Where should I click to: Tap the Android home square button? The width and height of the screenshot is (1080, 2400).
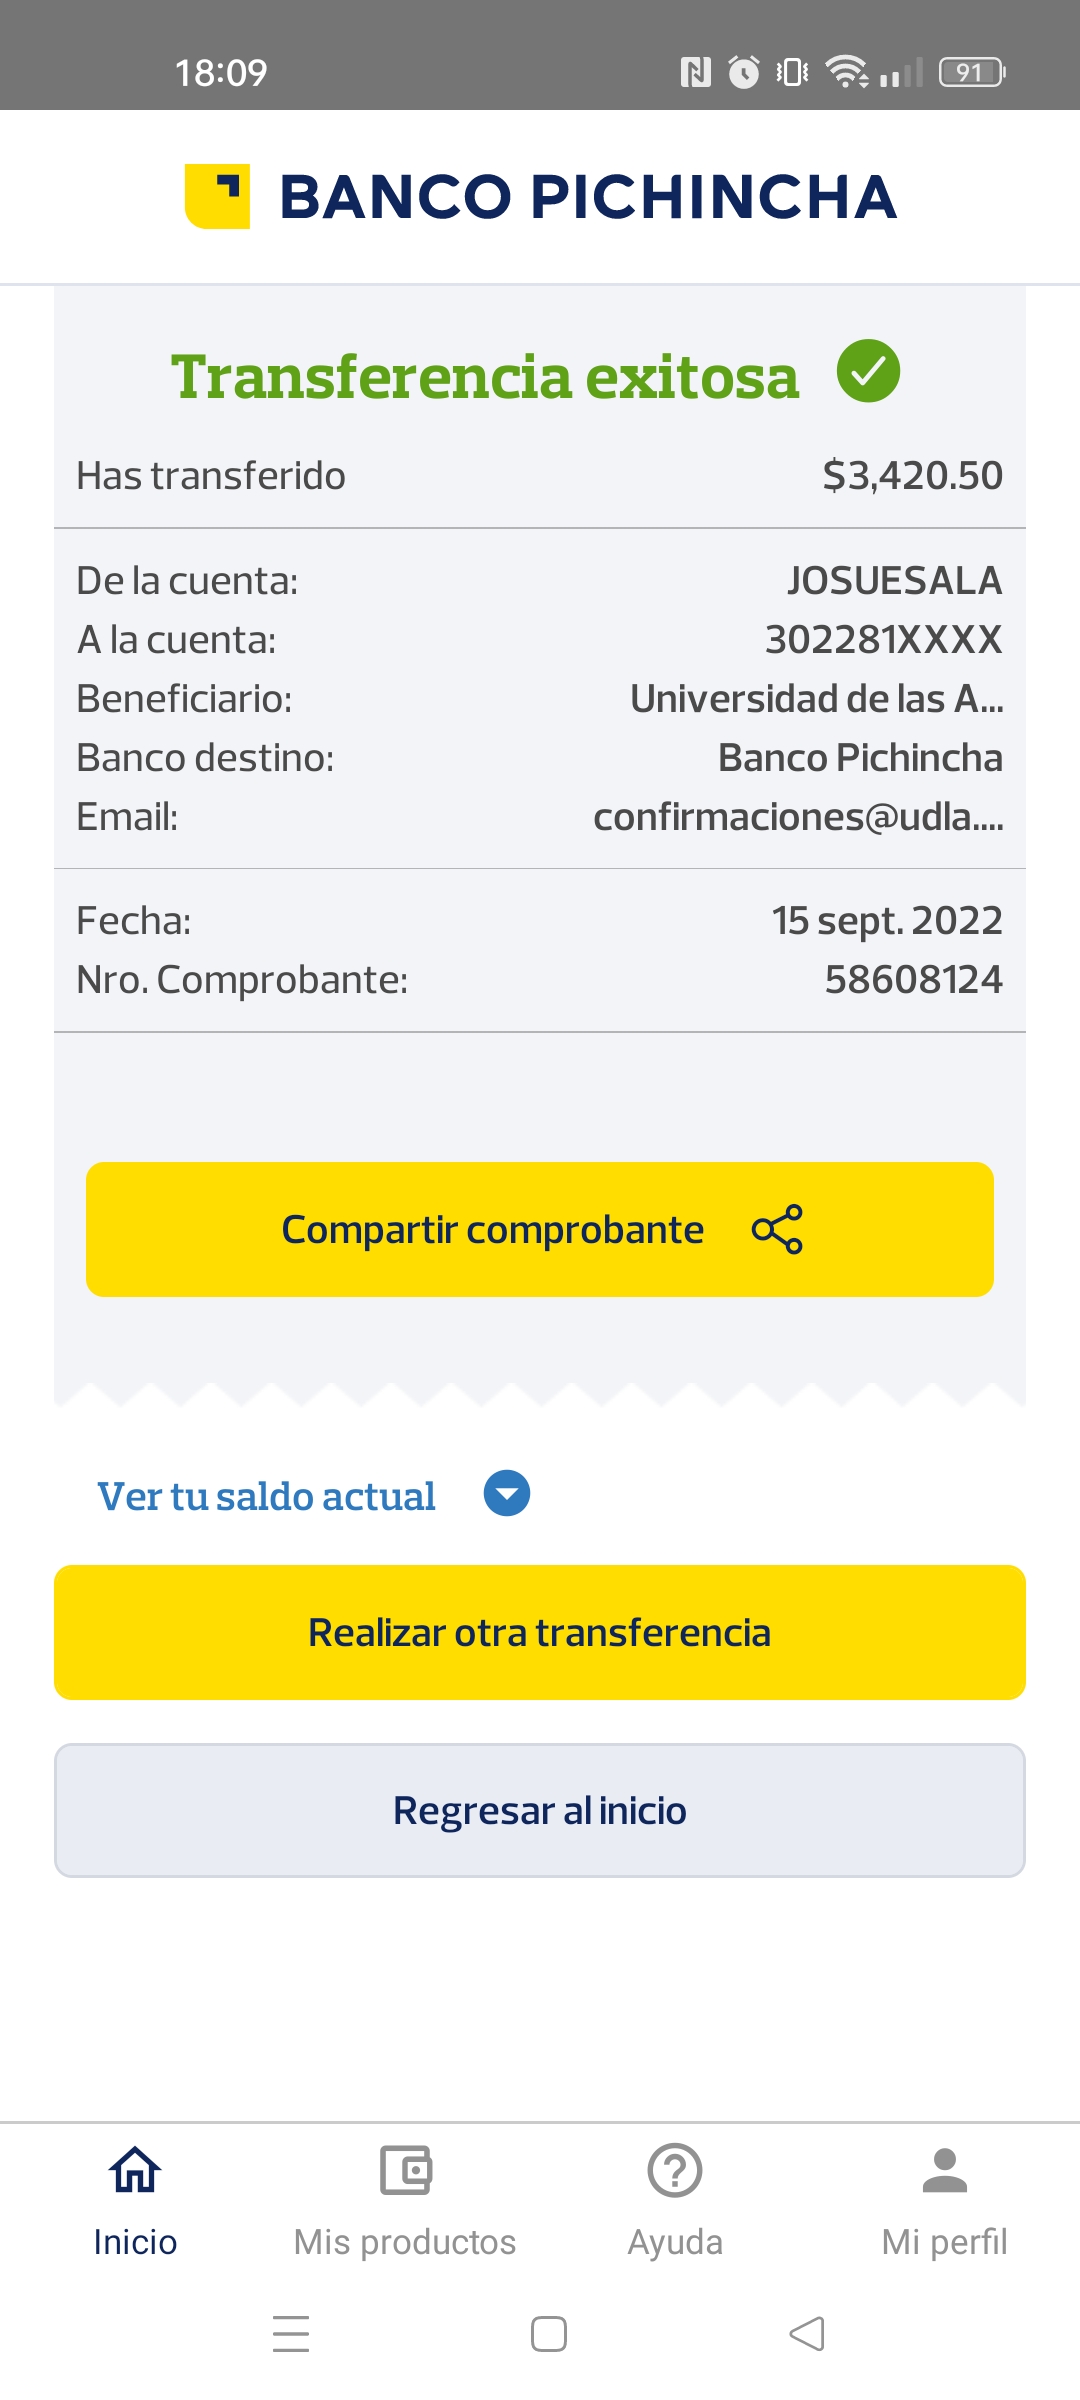click(549, 2334)
